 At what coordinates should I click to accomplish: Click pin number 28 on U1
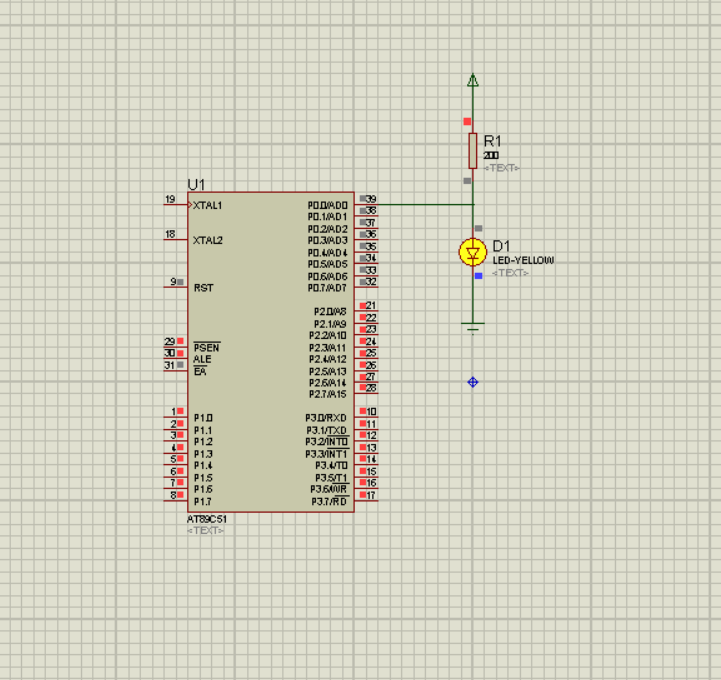point(371,388)
